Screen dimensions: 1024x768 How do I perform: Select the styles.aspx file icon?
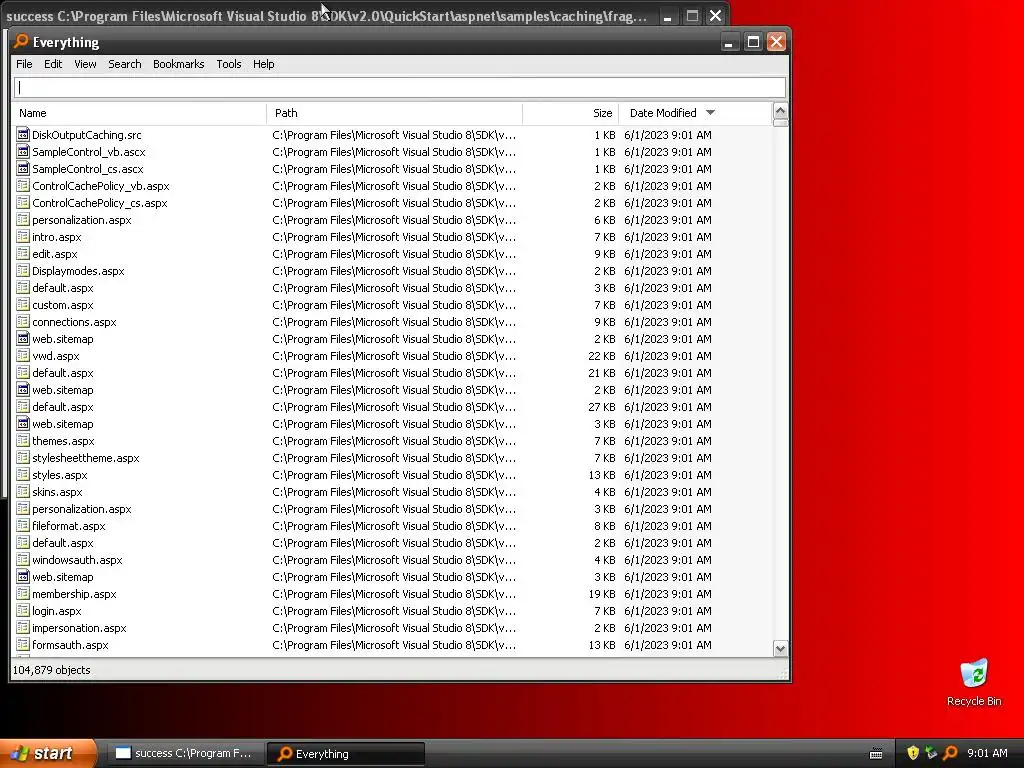23,475
